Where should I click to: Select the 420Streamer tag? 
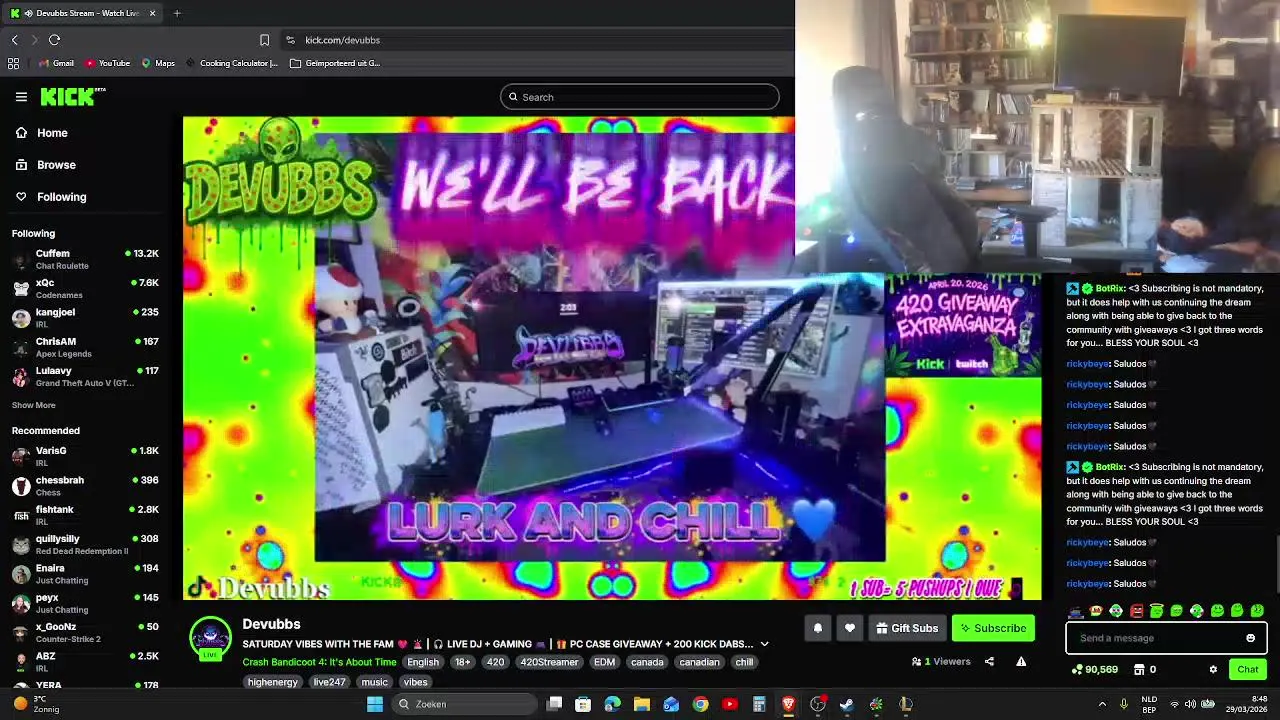pos(549,662)
